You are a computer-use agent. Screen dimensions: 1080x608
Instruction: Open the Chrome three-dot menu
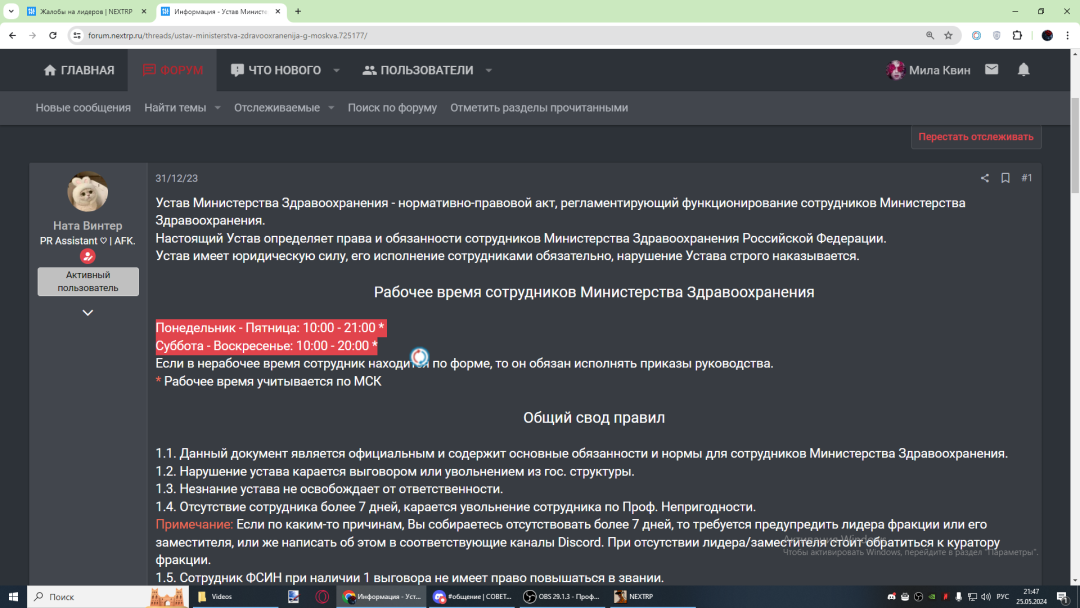pyautogui.click(x=1068, y=35)
